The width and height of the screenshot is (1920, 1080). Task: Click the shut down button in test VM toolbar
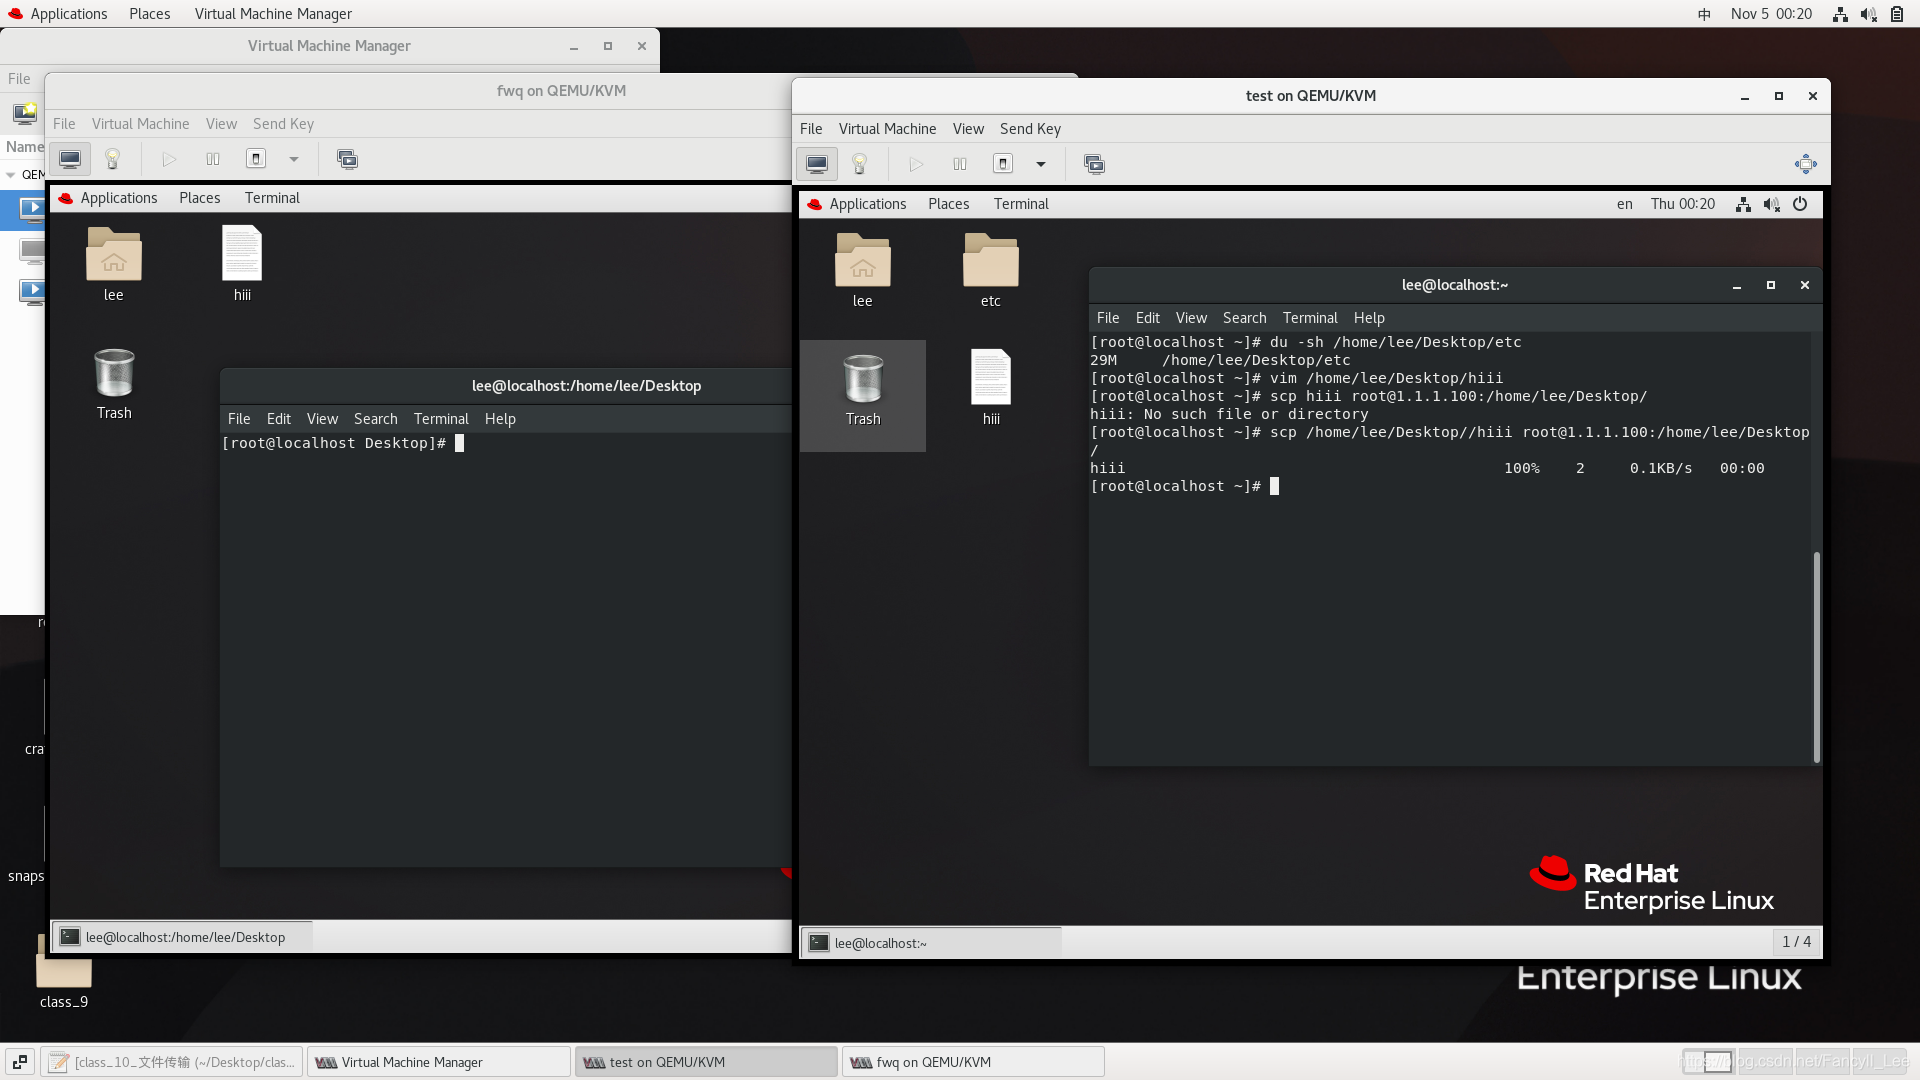click(1003, 164)
